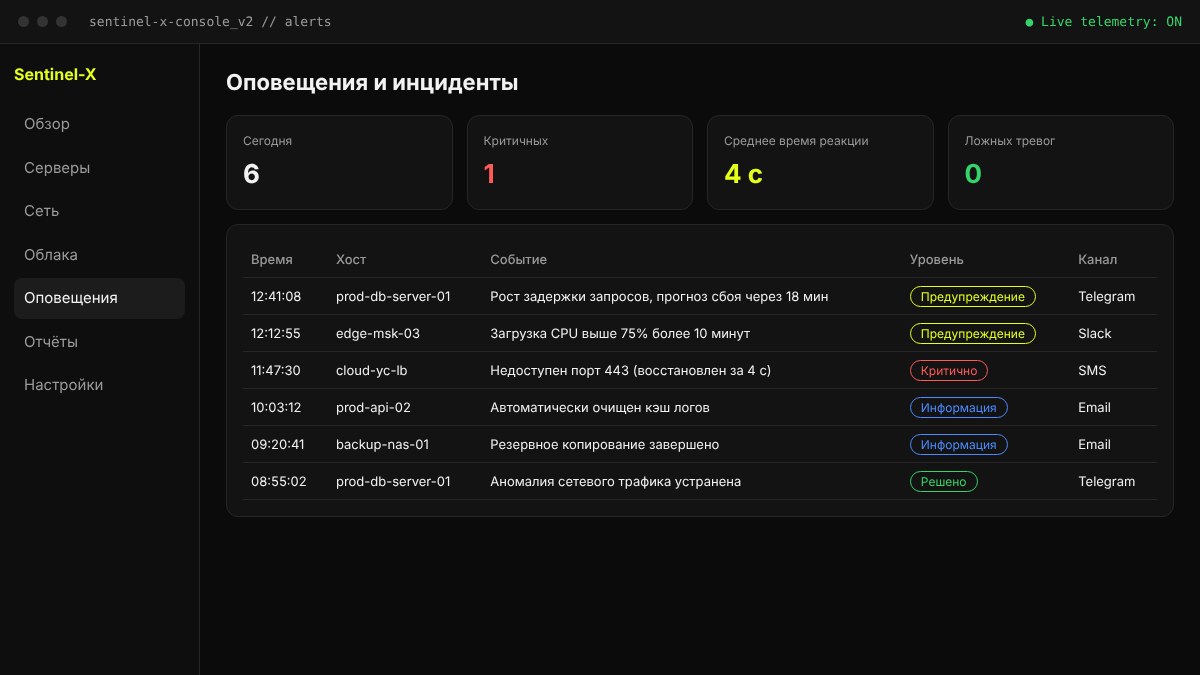Click the red Критично badge
Screen dimensions: 1200x675
coord(949,371)
